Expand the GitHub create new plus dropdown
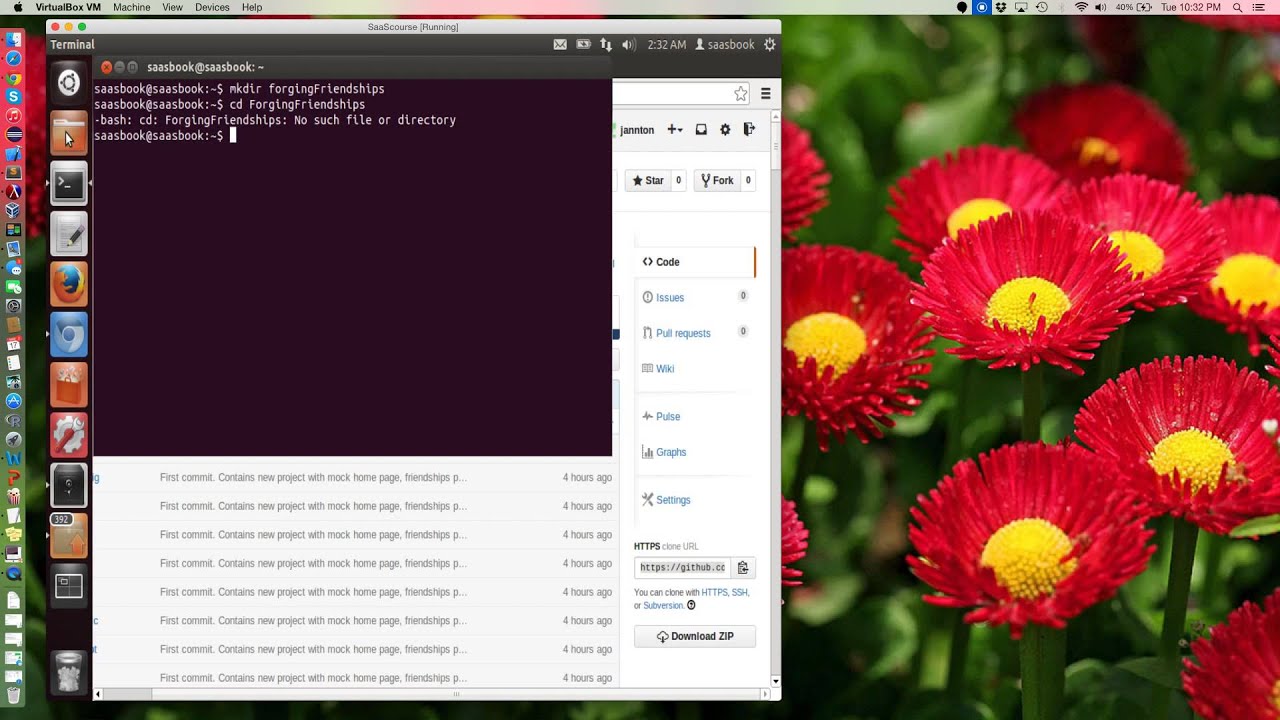The width and height of the screenshot is (1280, 720). coord(675,130)
